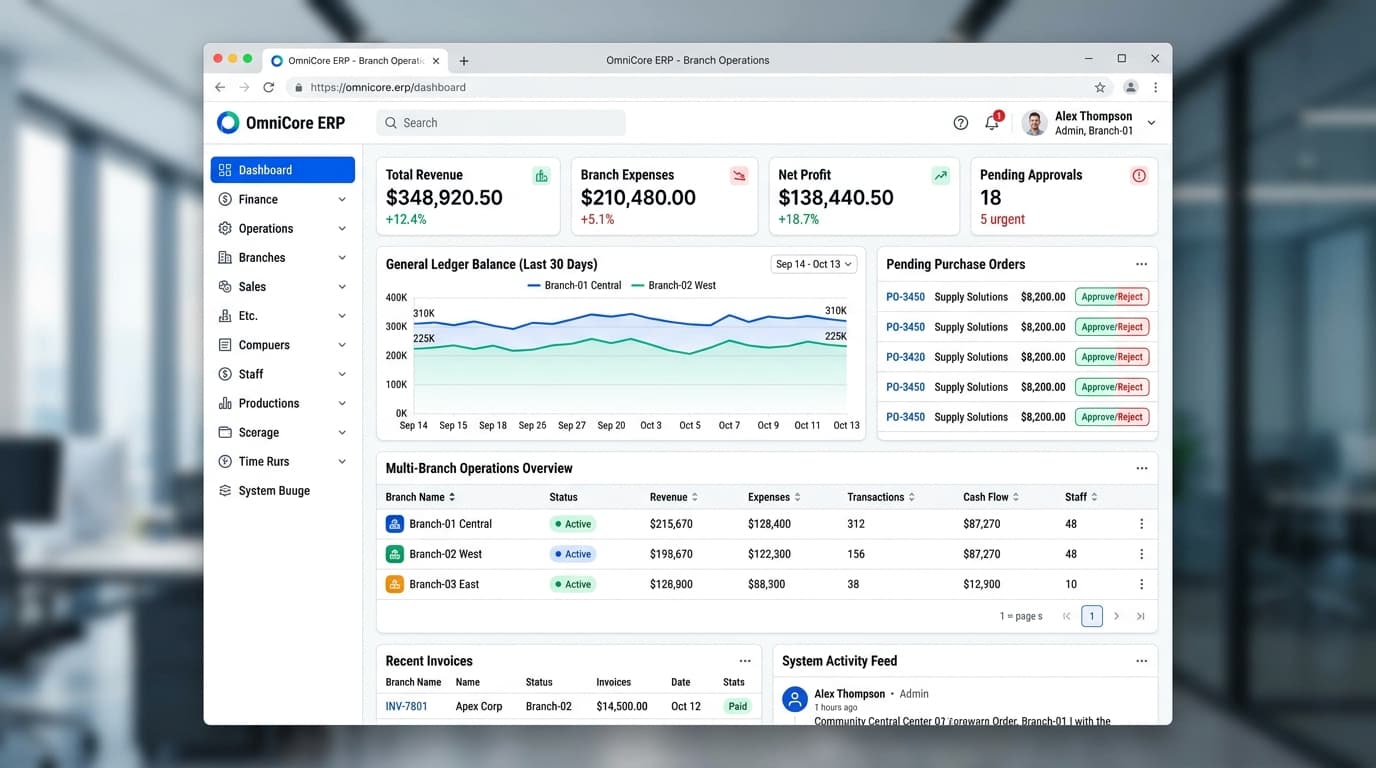Expand the Operations sidebar chevron
1376x768 pixels.
pos(342,229)
